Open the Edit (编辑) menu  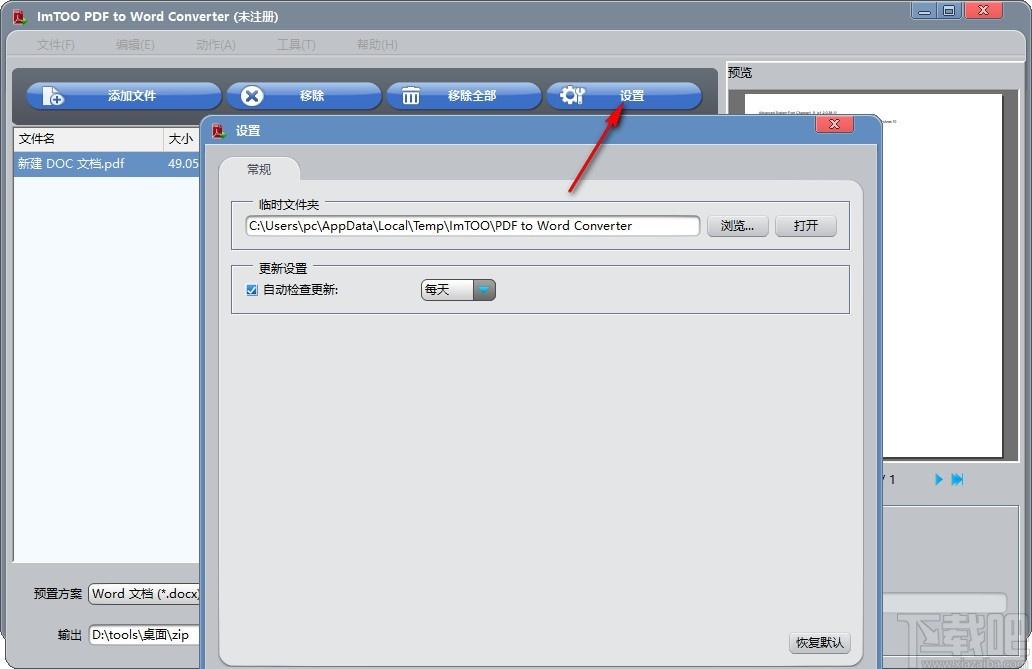click(135, 45)
